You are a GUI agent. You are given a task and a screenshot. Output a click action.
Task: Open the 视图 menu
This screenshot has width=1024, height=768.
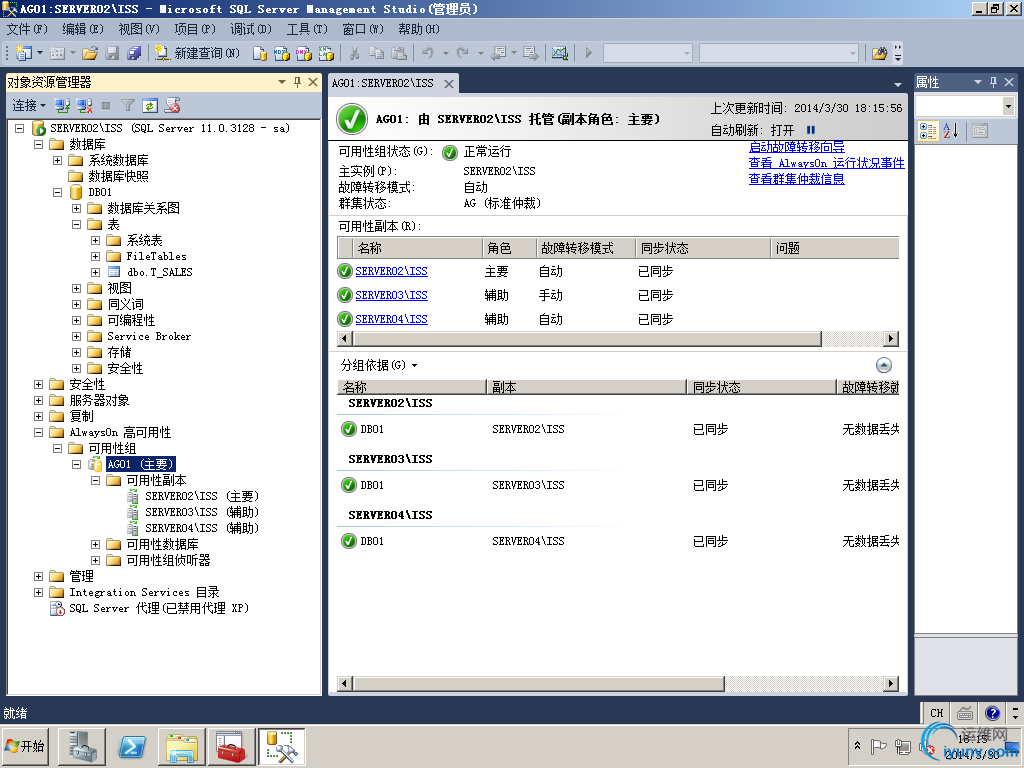point(138,29)
